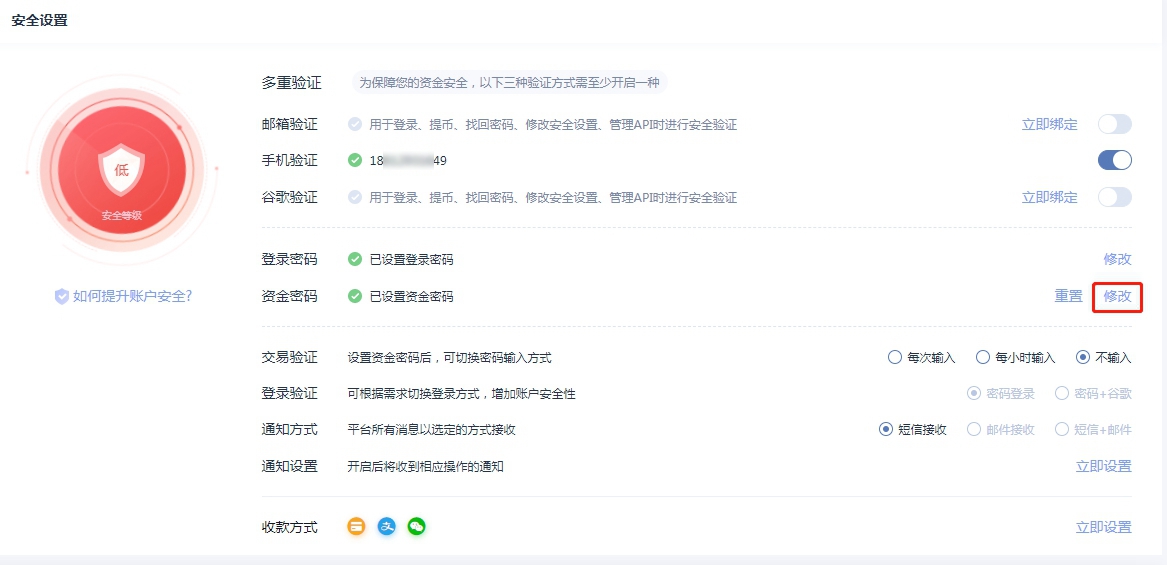Click 修改 for the fund password
The height and width of the screenshot is (565, 1167).
point(1117,296)
